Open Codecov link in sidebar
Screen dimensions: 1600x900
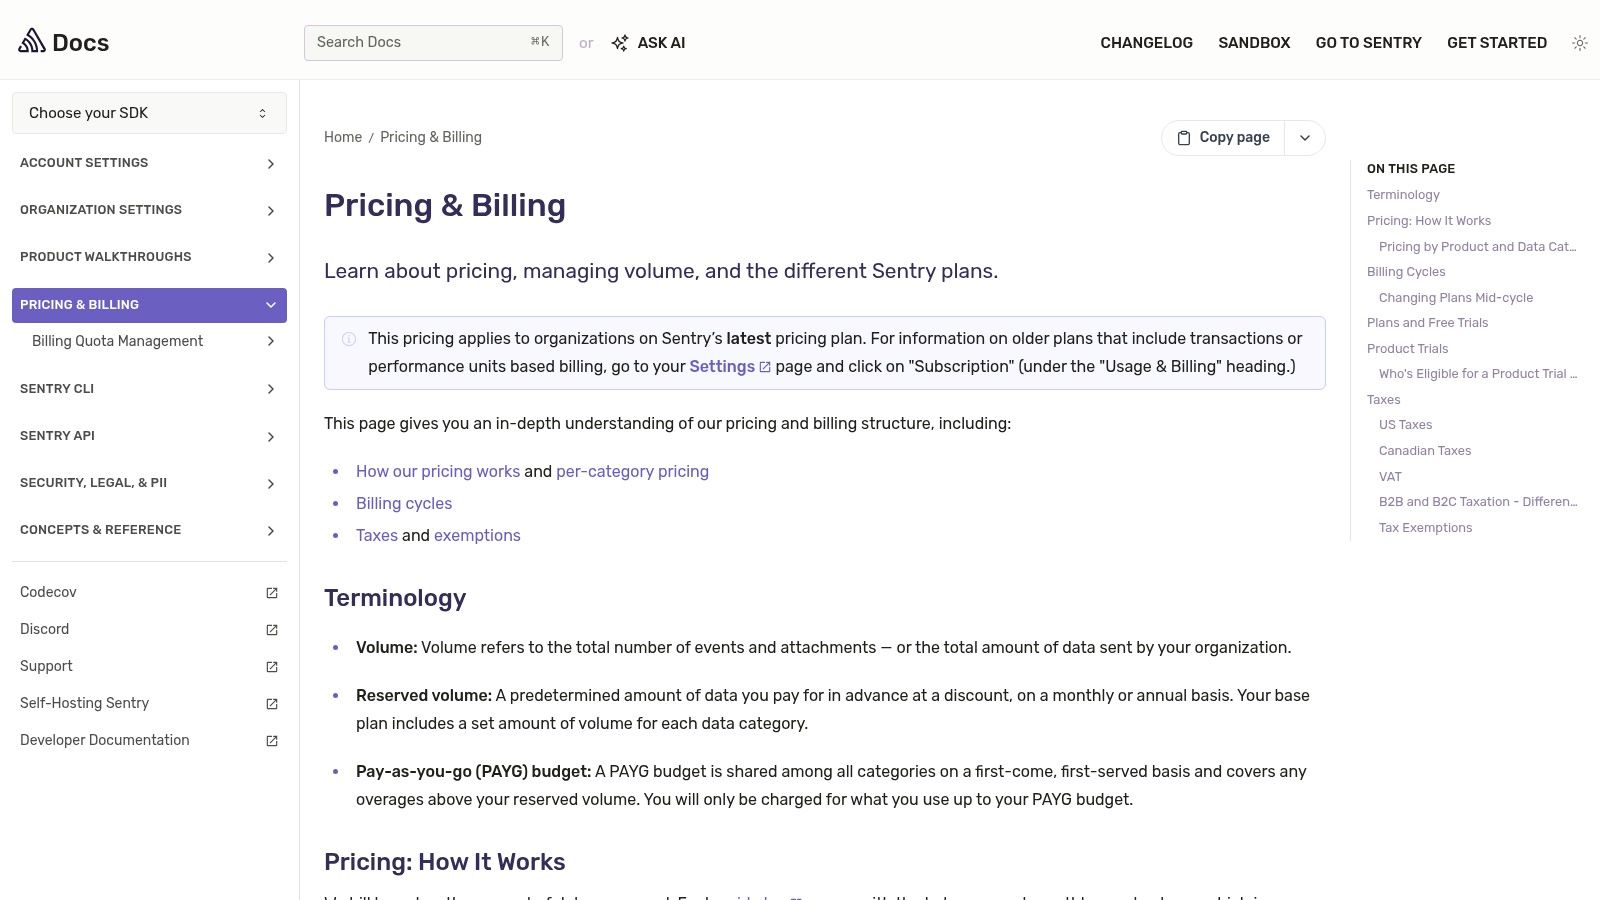[48, 593]
